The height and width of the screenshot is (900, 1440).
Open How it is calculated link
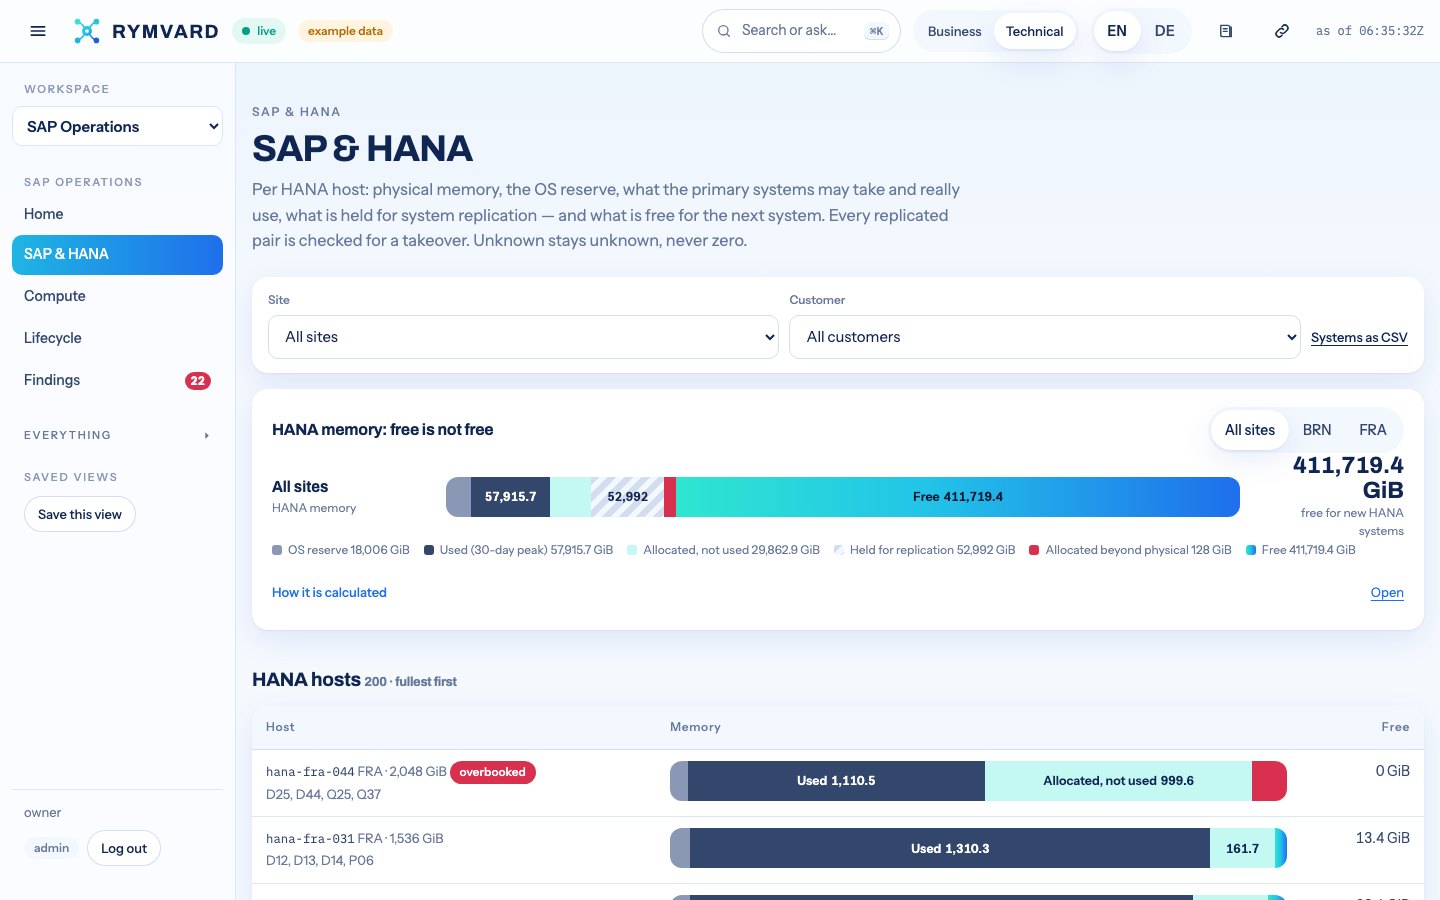point(329,593)
